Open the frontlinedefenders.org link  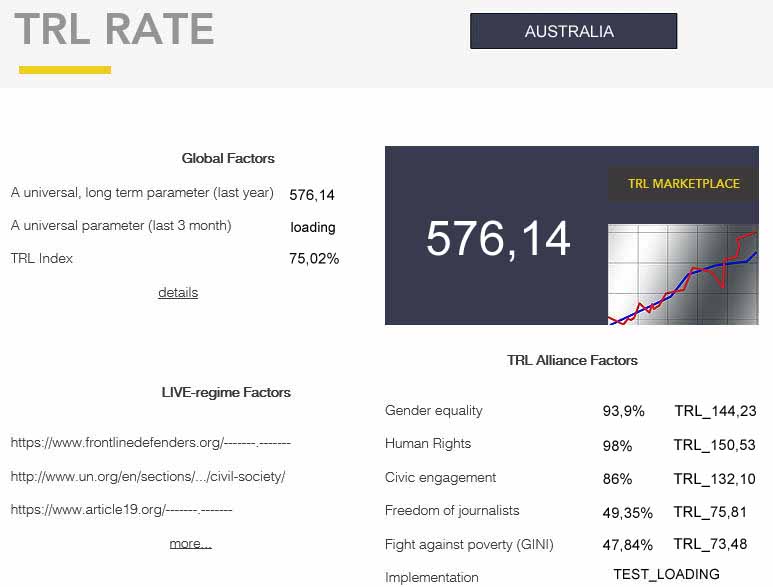150,442
